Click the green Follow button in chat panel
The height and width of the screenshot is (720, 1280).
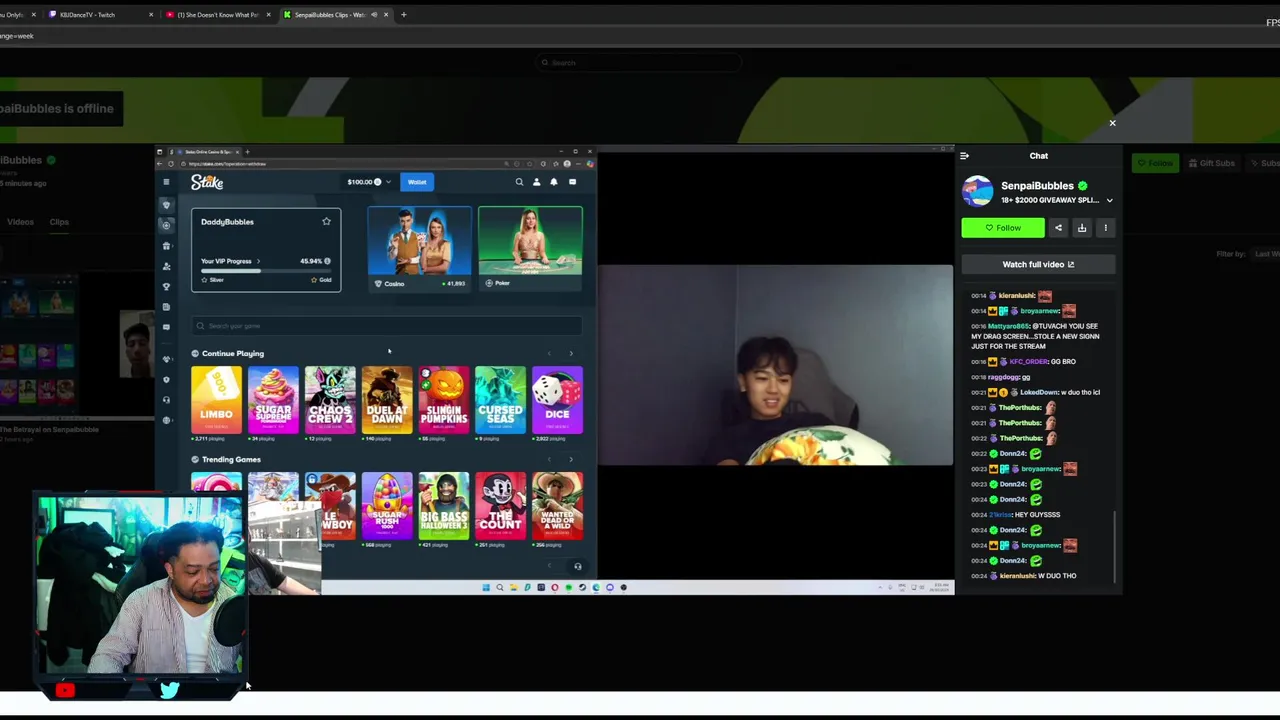point(1003,228)
